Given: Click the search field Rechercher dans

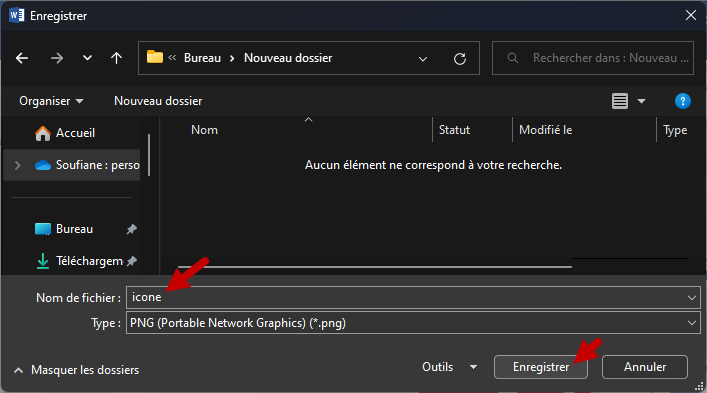Looking at the screenshot, I should [593, 58].
